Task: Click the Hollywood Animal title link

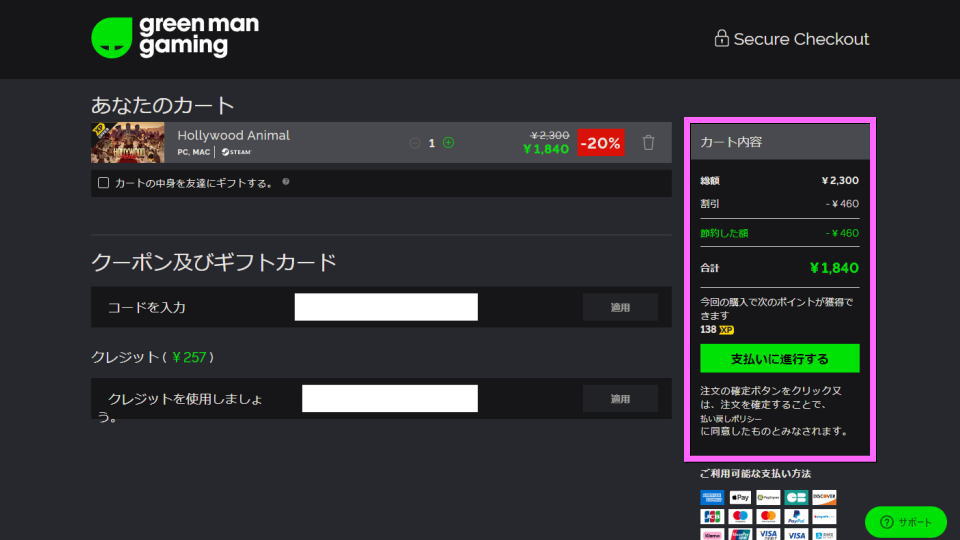Action: click(233, 135)
